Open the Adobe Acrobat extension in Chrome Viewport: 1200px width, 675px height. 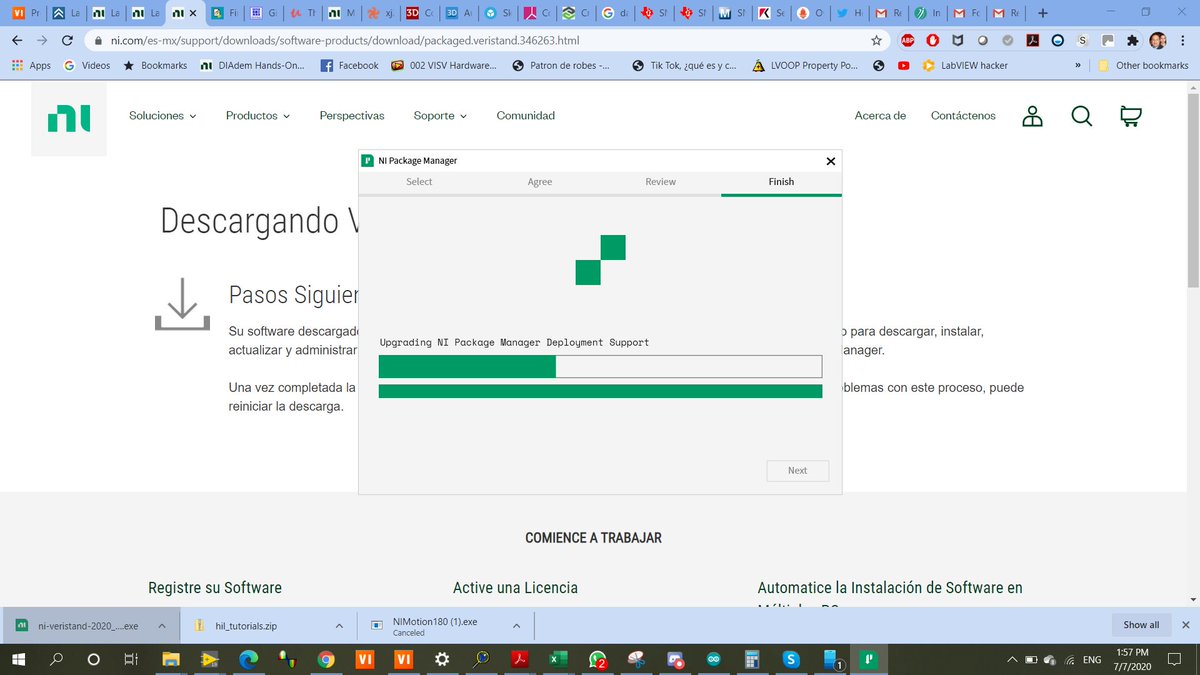[x=1032, y=41]
